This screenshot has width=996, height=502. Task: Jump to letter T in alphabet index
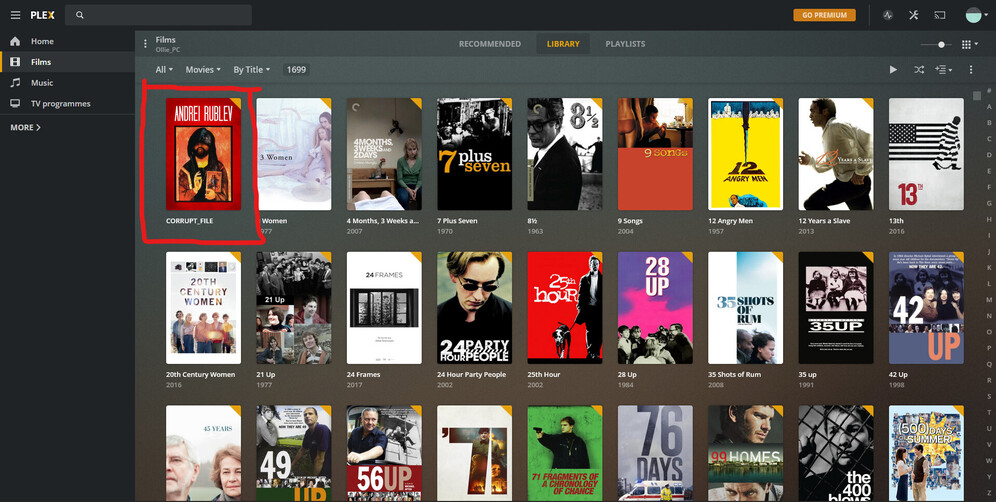click(x=989, y=412)
